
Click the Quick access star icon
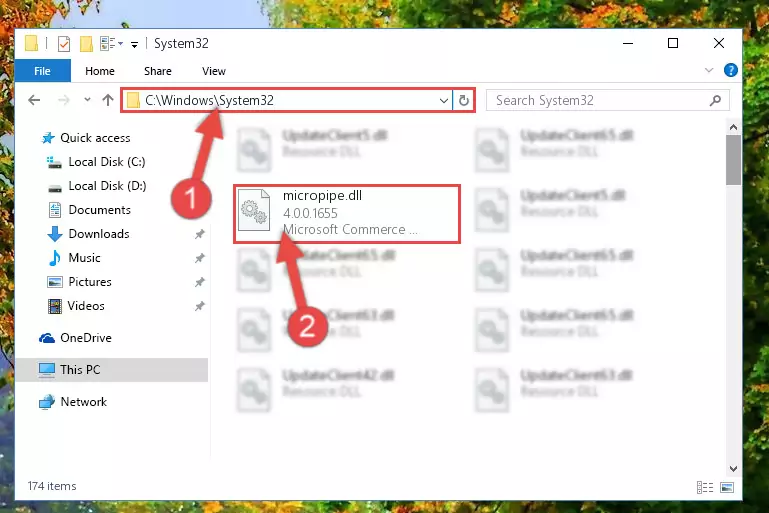tap(48, 138)
